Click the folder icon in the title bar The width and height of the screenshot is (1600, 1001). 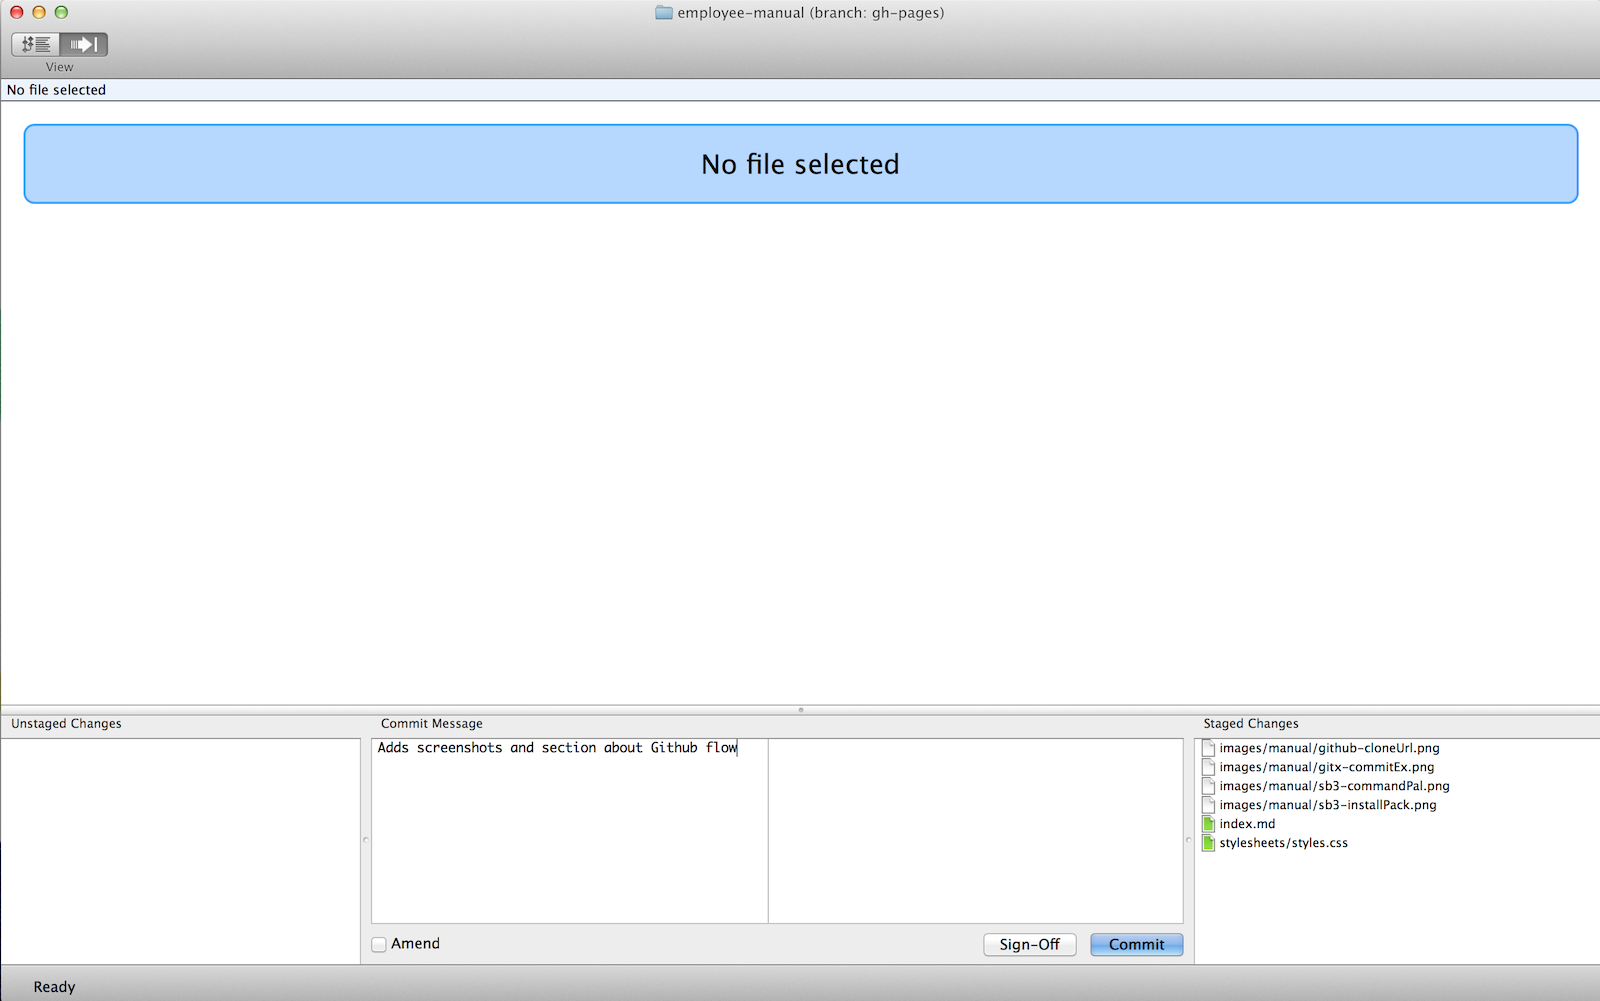[663, 13]
